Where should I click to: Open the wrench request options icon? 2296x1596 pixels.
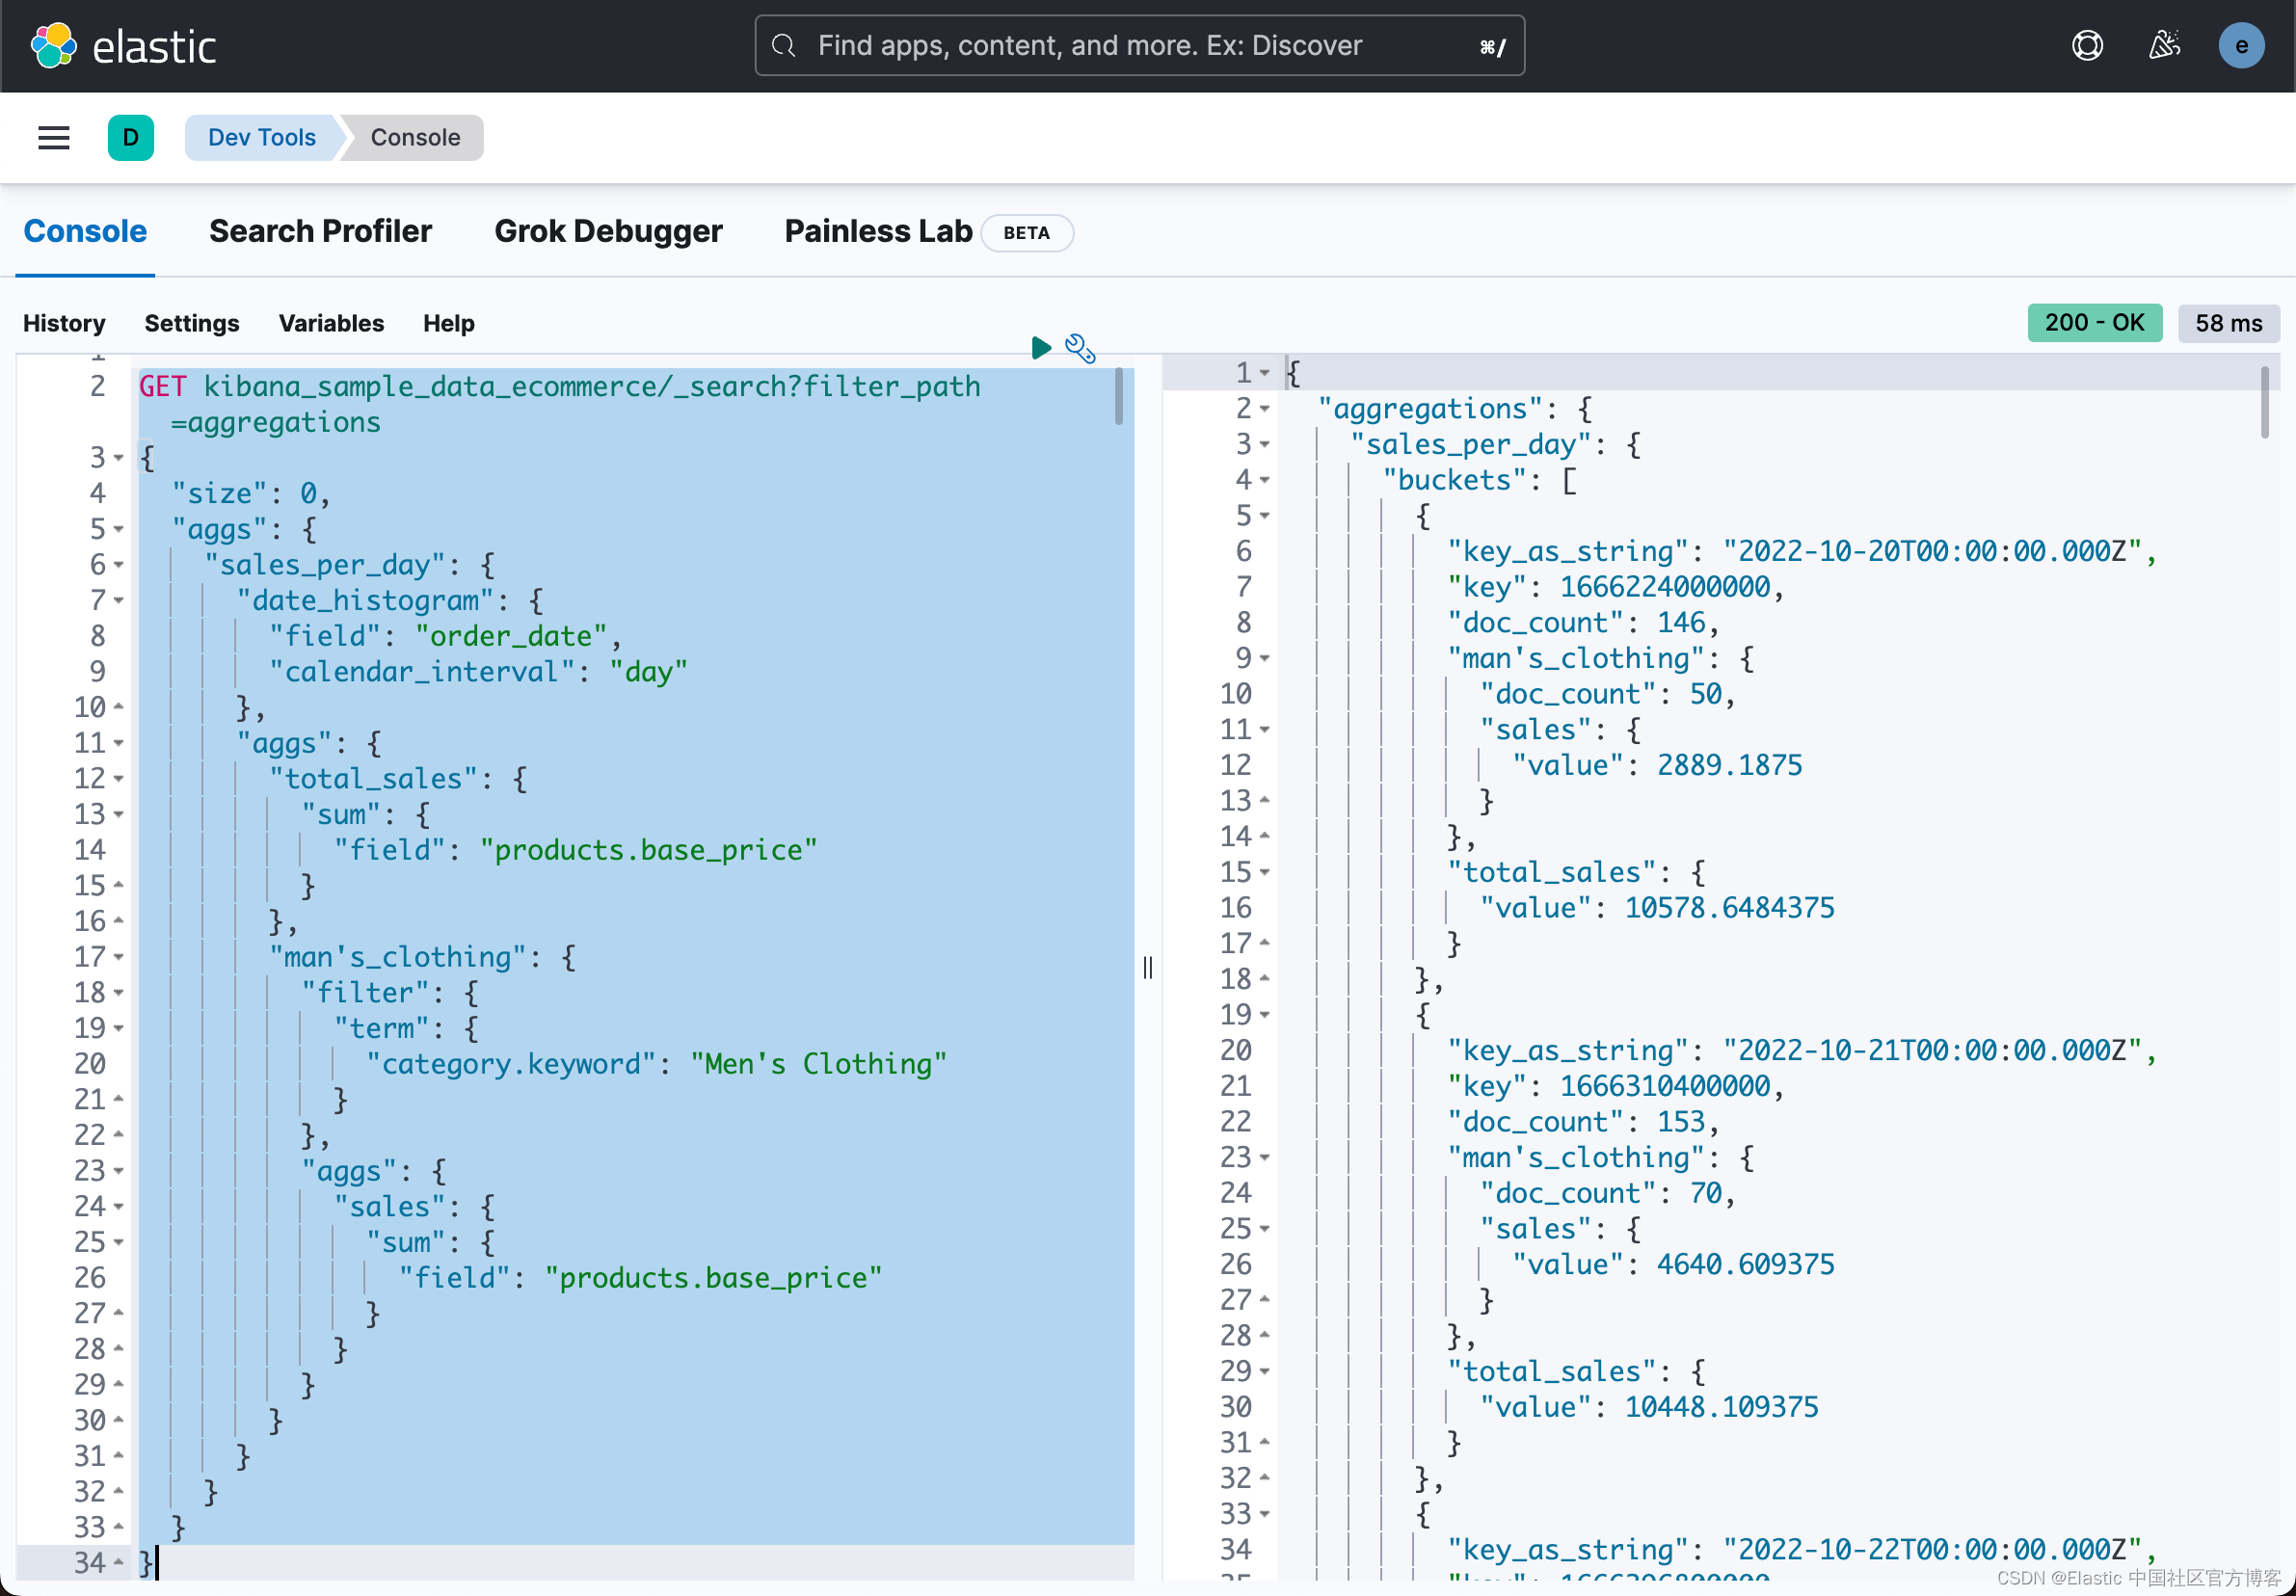pyautogui.click(x=1080, y=348)
